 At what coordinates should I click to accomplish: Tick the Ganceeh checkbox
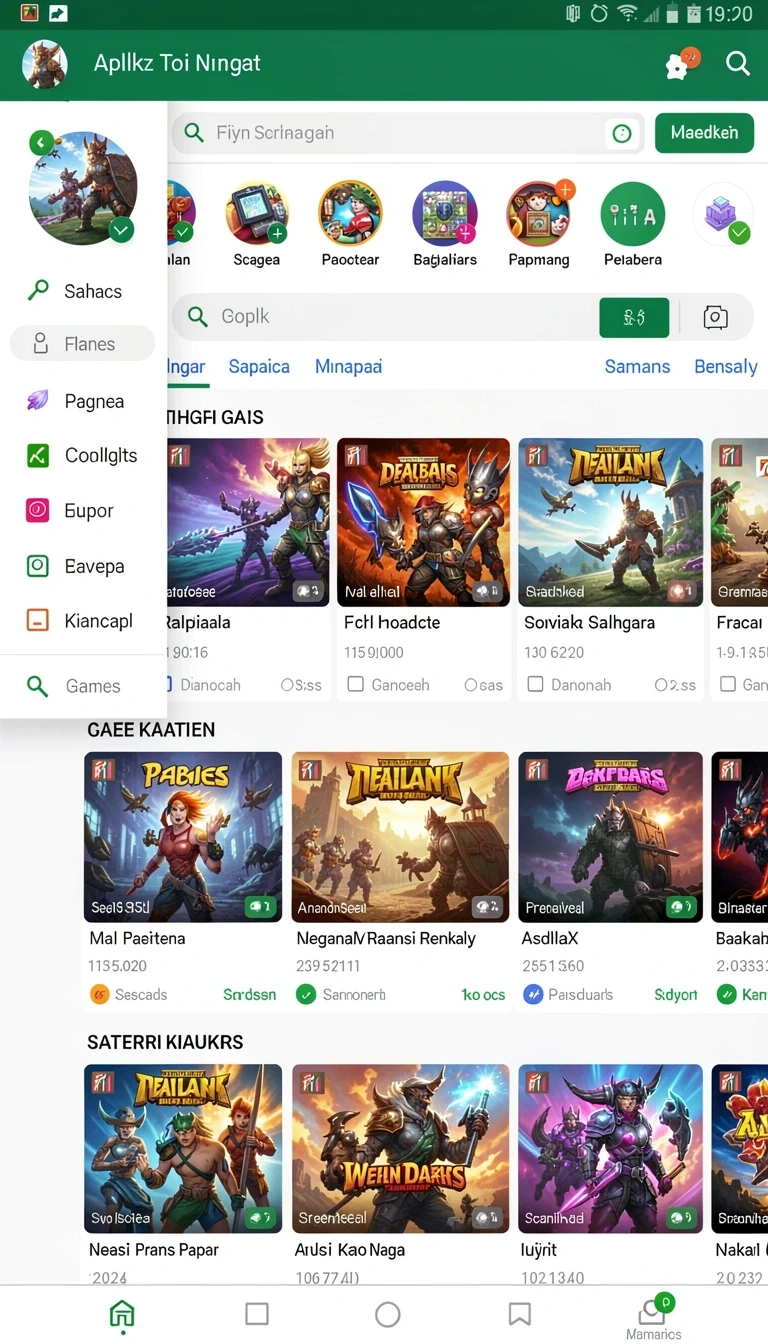click(355, 685)
